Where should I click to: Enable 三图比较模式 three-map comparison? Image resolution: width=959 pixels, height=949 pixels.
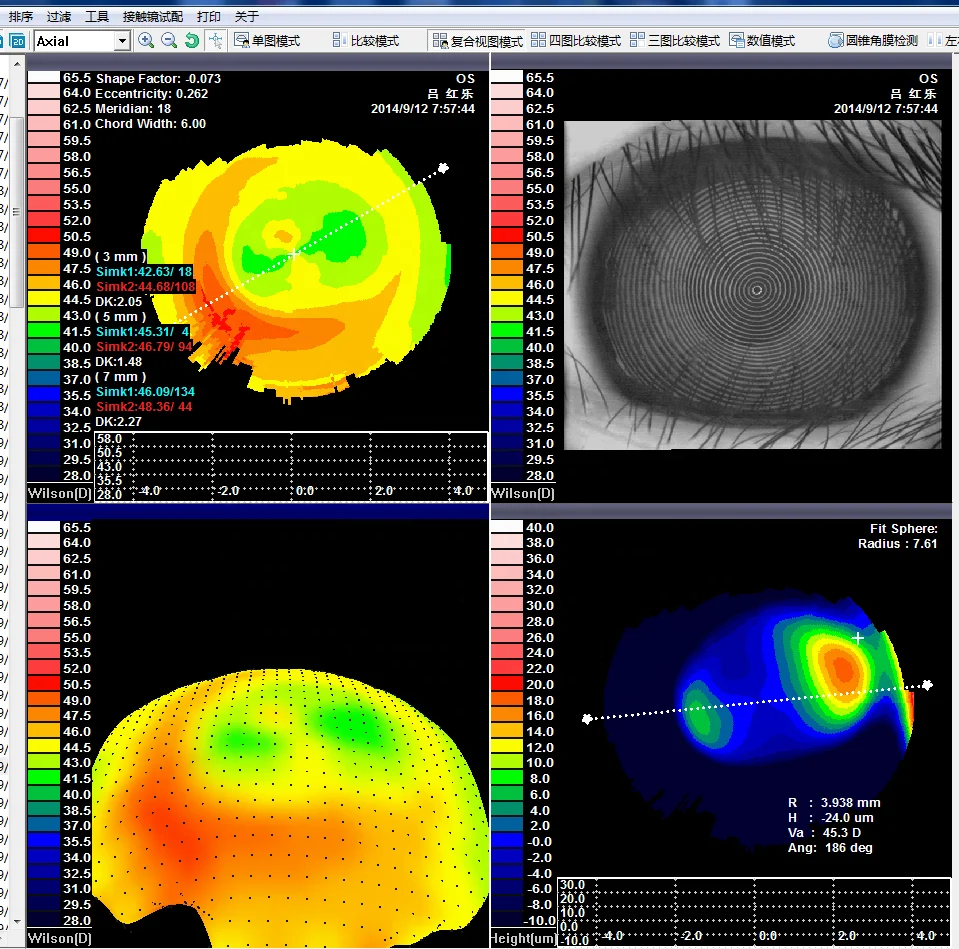pyautogui.click(x=675, y=40)
